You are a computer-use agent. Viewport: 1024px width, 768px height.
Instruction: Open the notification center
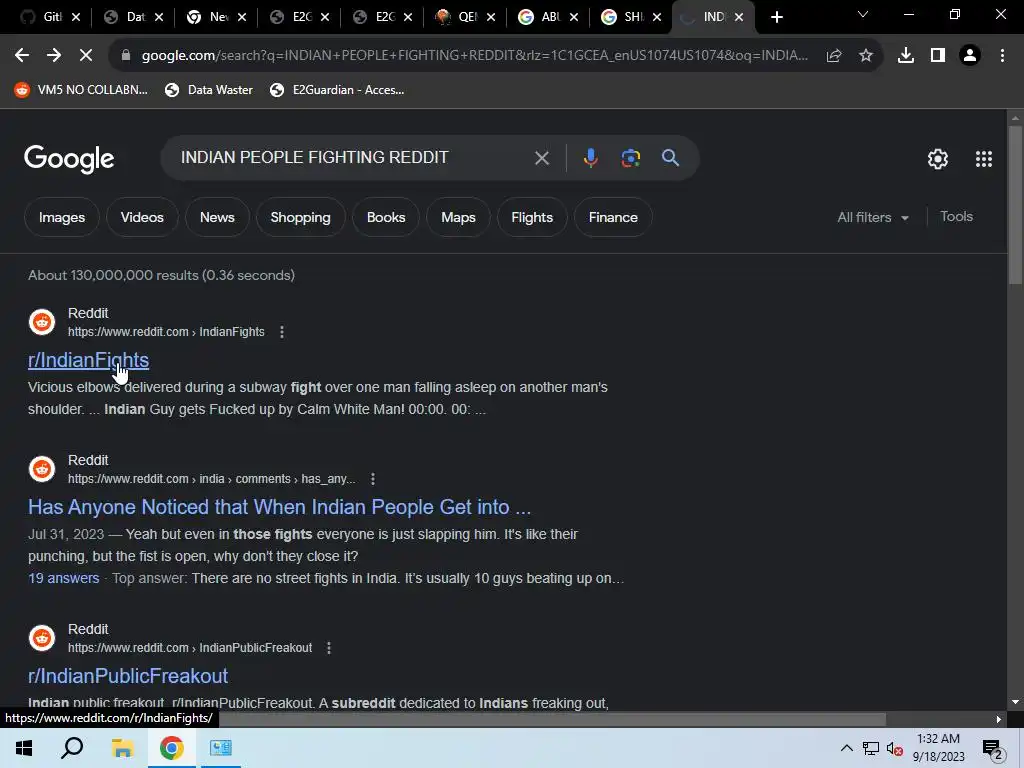[x=992, y=749]
